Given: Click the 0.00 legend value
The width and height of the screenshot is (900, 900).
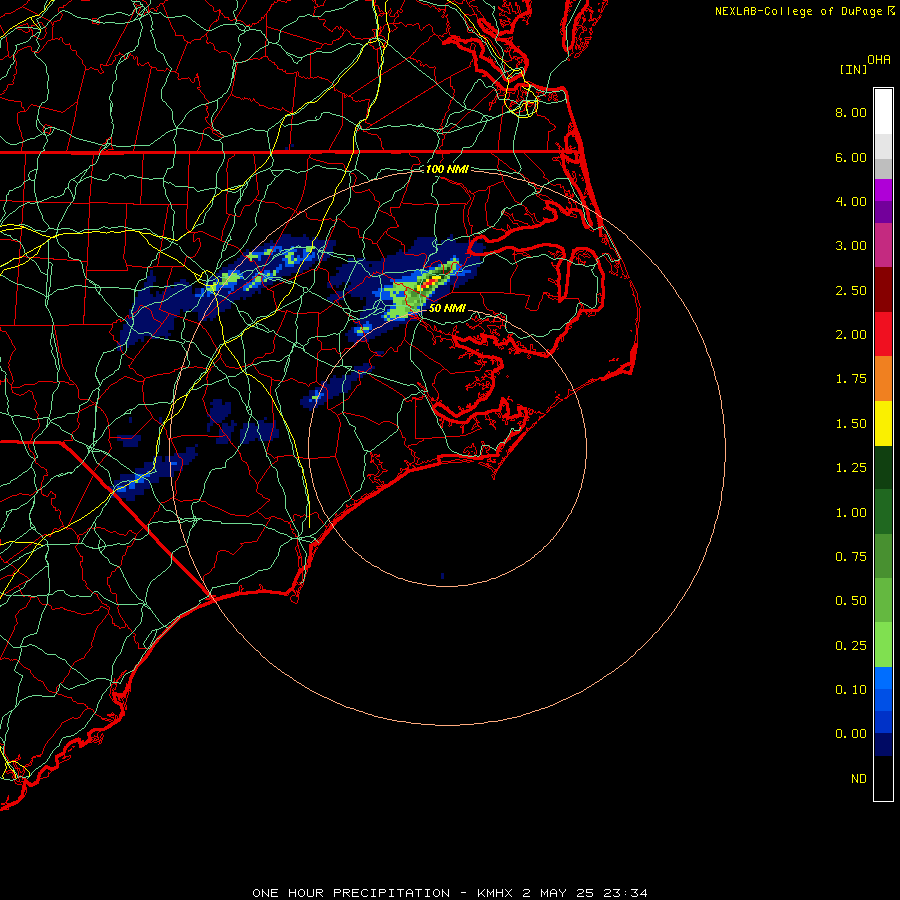Looking at the screenshot, I should [851, 734].
